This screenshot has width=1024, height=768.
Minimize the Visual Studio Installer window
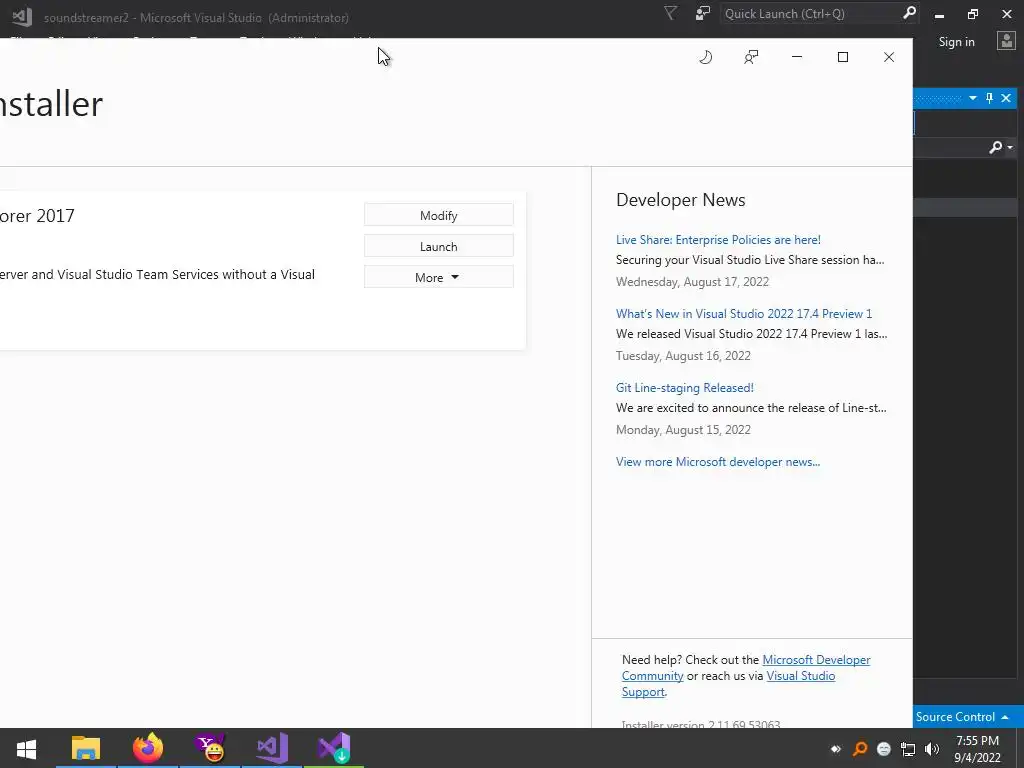coord(797,57)
